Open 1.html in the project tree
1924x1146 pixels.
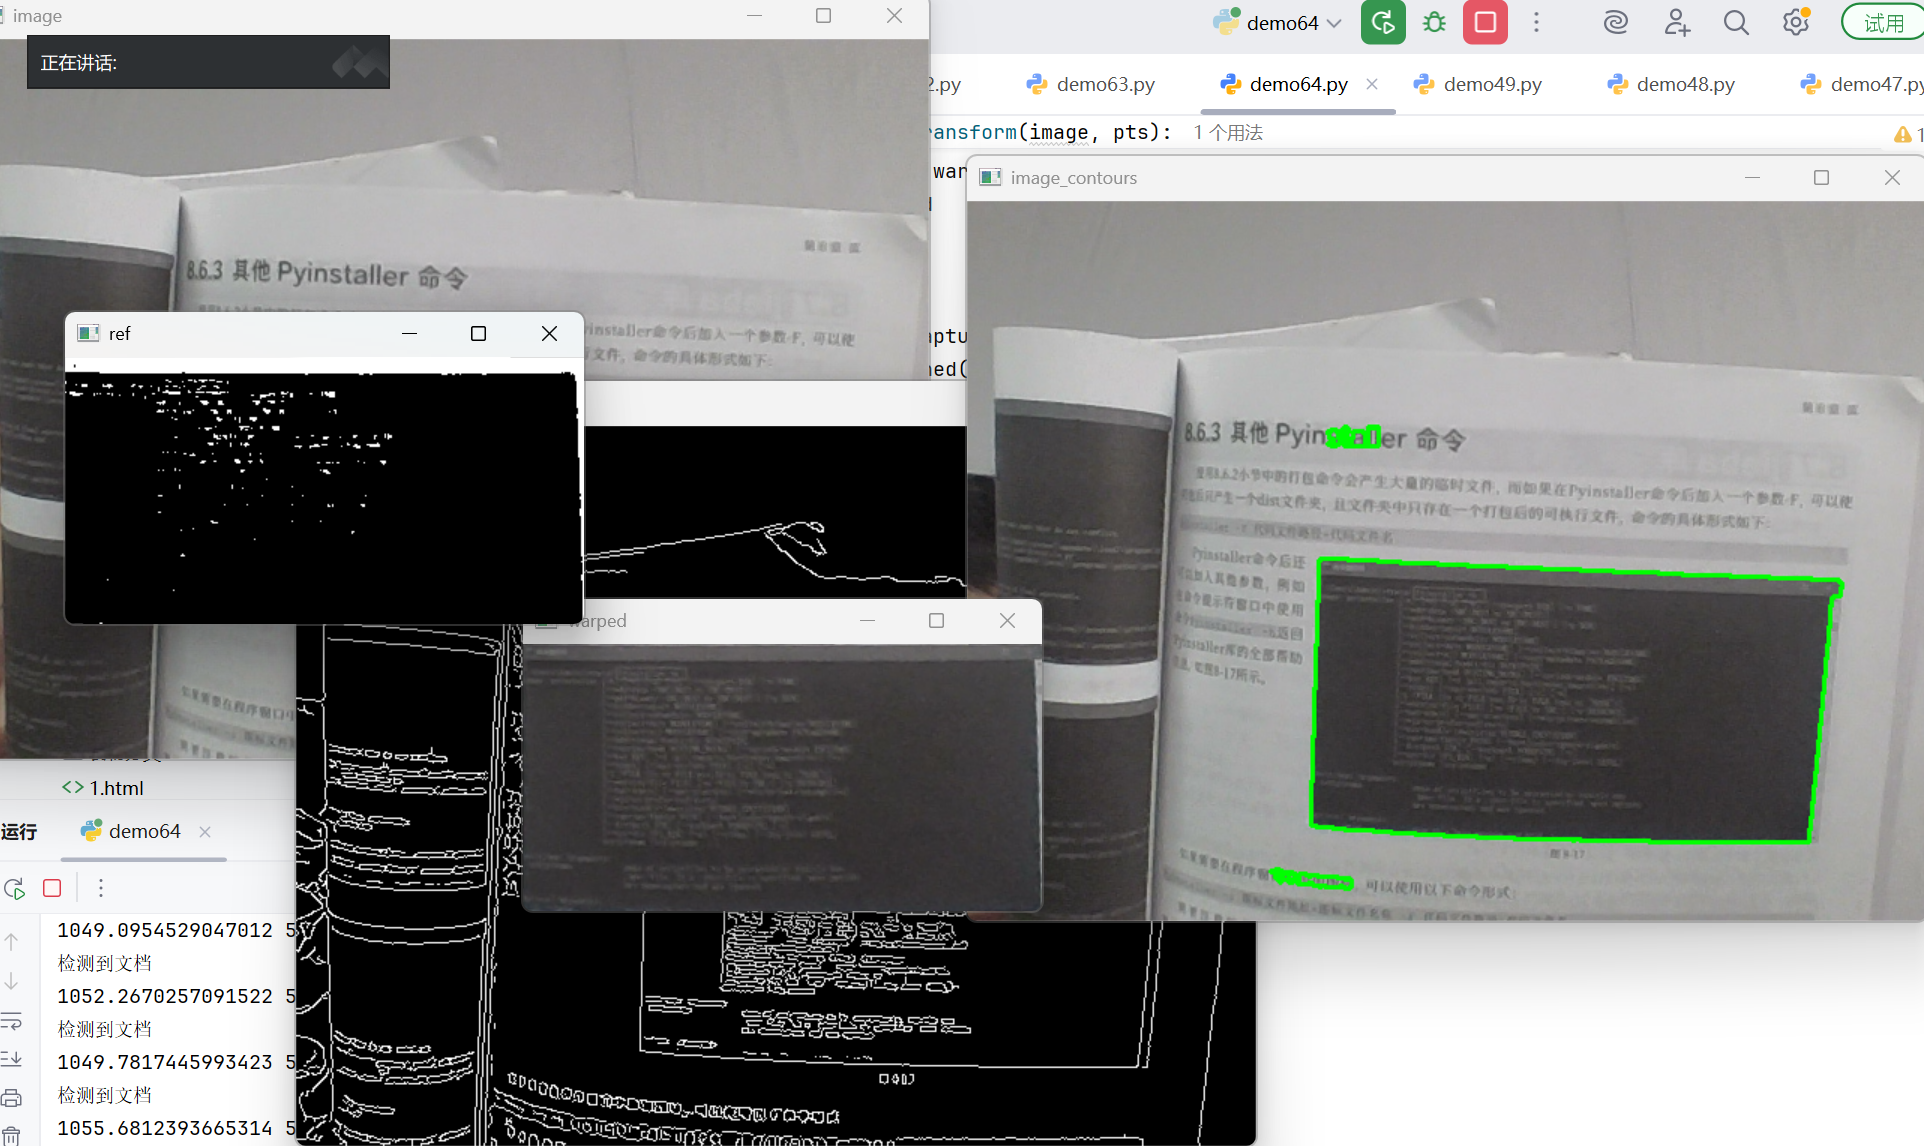pyautogui.click(x=116, y=788)
